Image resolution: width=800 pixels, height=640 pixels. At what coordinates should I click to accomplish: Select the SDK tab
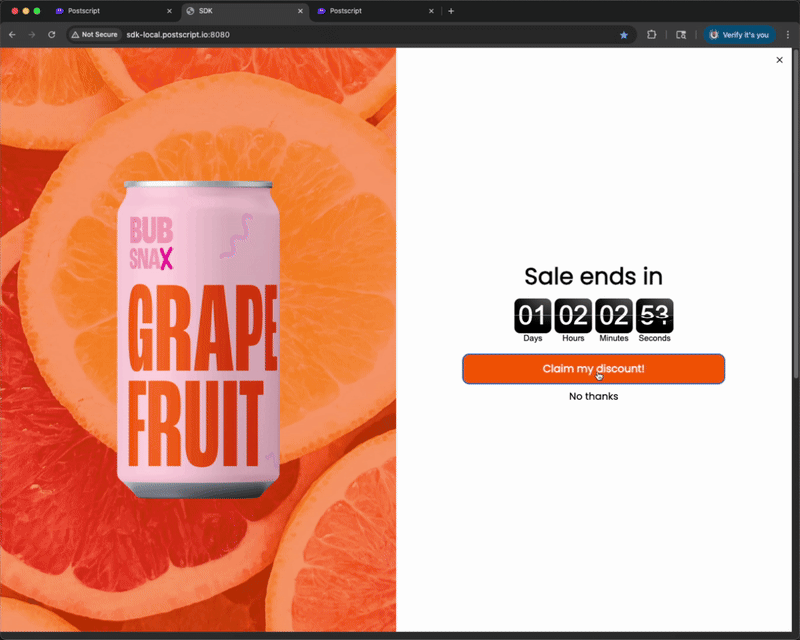245,11
